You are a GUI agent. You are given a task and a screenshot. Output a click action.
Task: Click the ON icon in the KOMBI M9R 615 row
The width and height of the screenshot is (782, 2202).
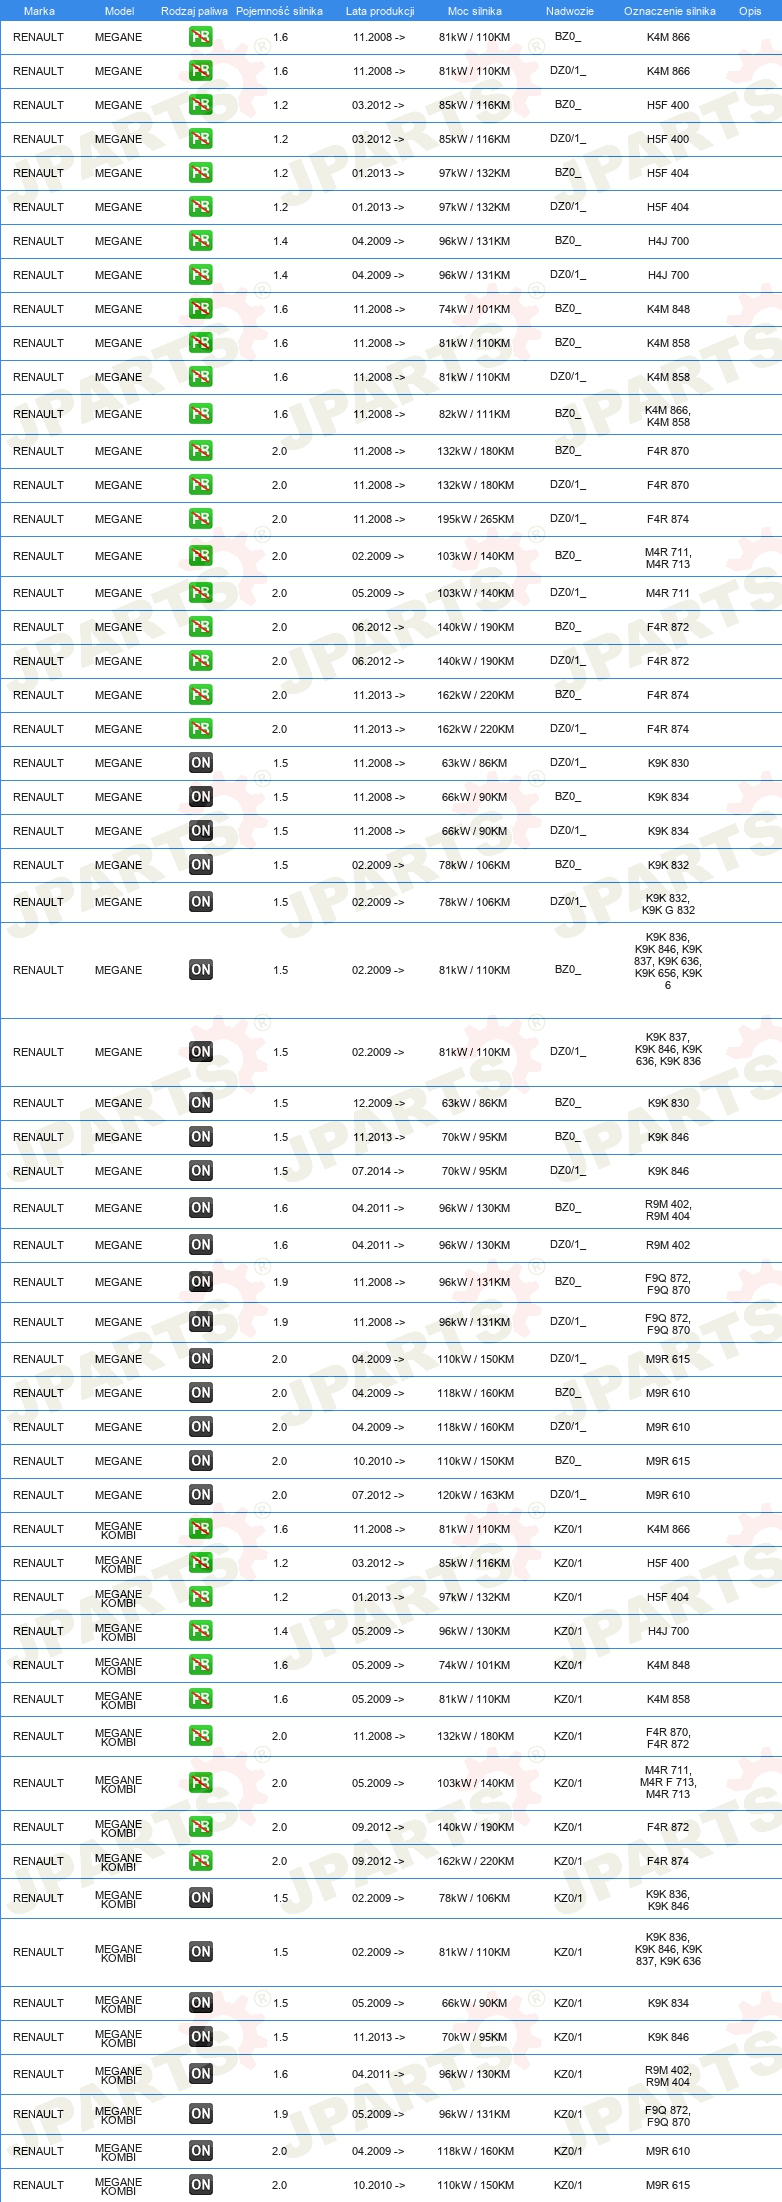(x=200, y=2185)
